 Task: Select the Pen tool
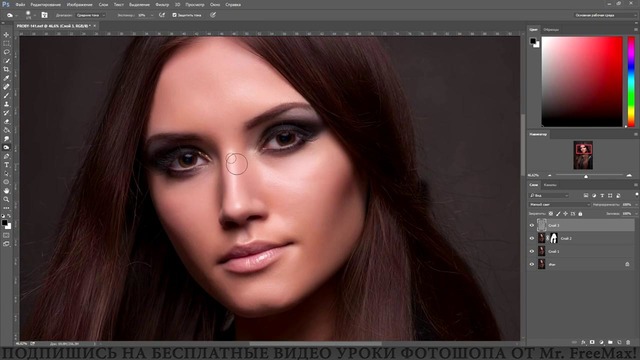[x=6, y=156]
